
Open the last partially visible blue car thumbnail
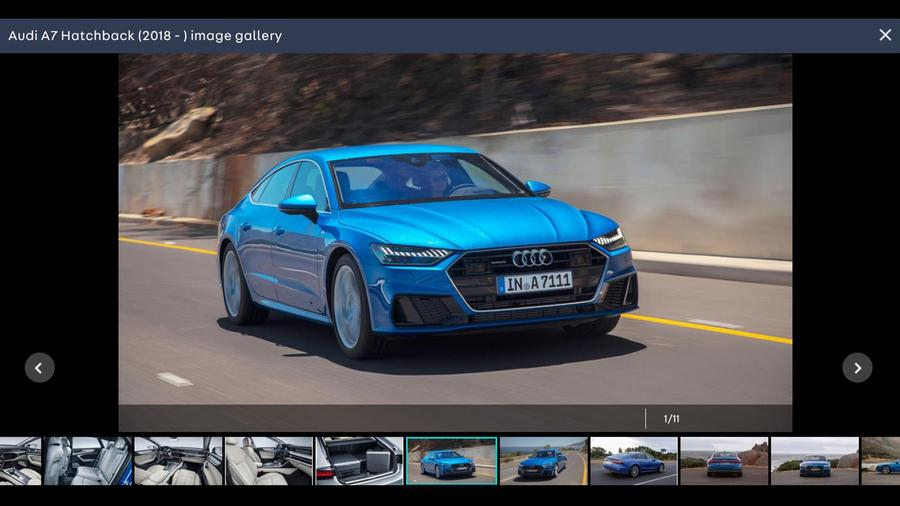pyautogui.click(x=880, y=461)
